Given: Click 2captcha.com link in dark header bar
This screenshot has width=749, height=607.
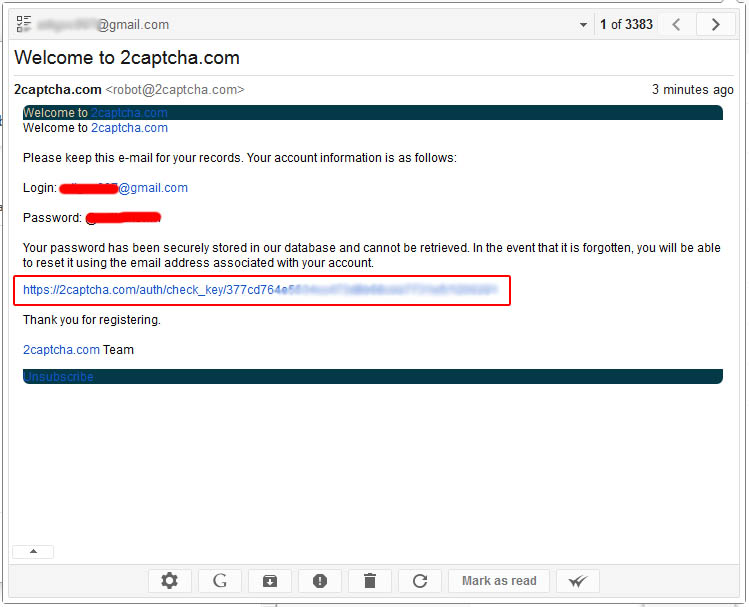Looking at the screenshot, I should tap(129, 113).
